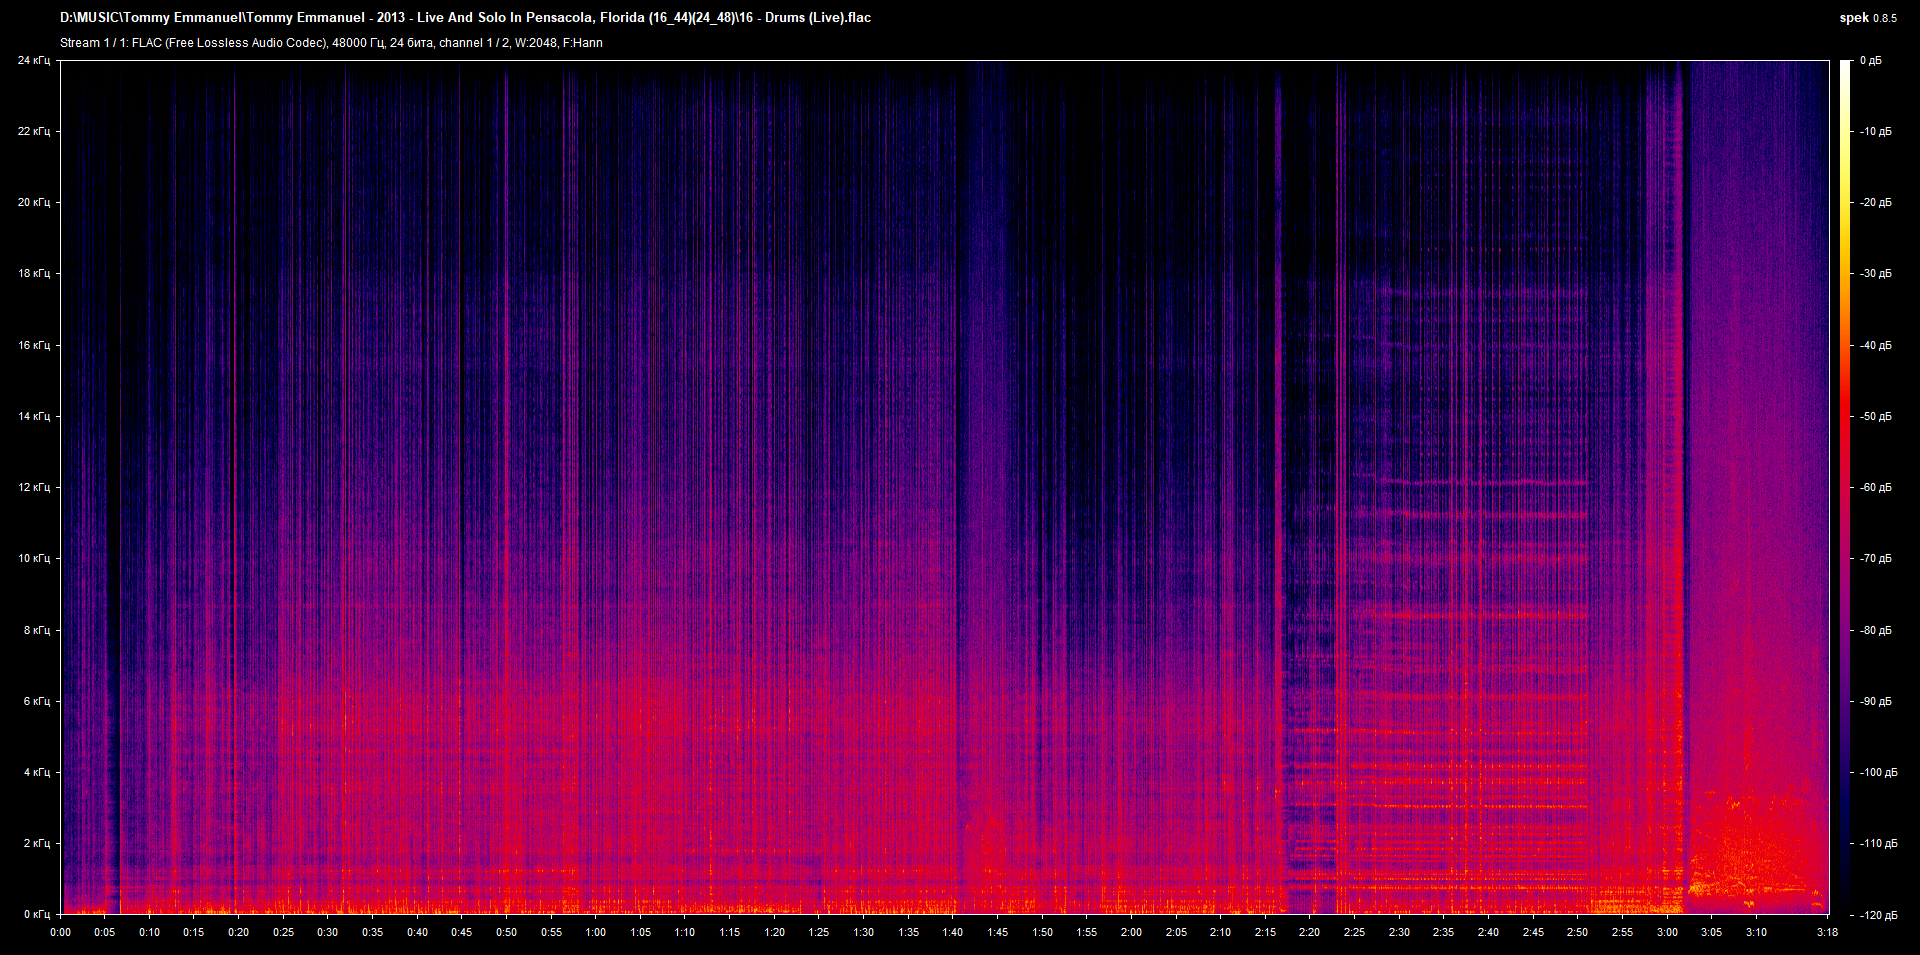Click the 0 кГц frequency label

pos(37,915)
